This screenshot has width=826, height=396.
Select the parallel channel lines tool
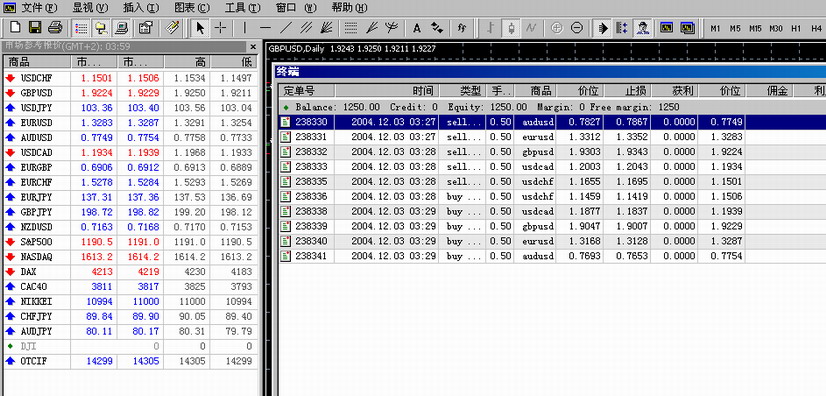pyautogui.click(x=306, y=28)
